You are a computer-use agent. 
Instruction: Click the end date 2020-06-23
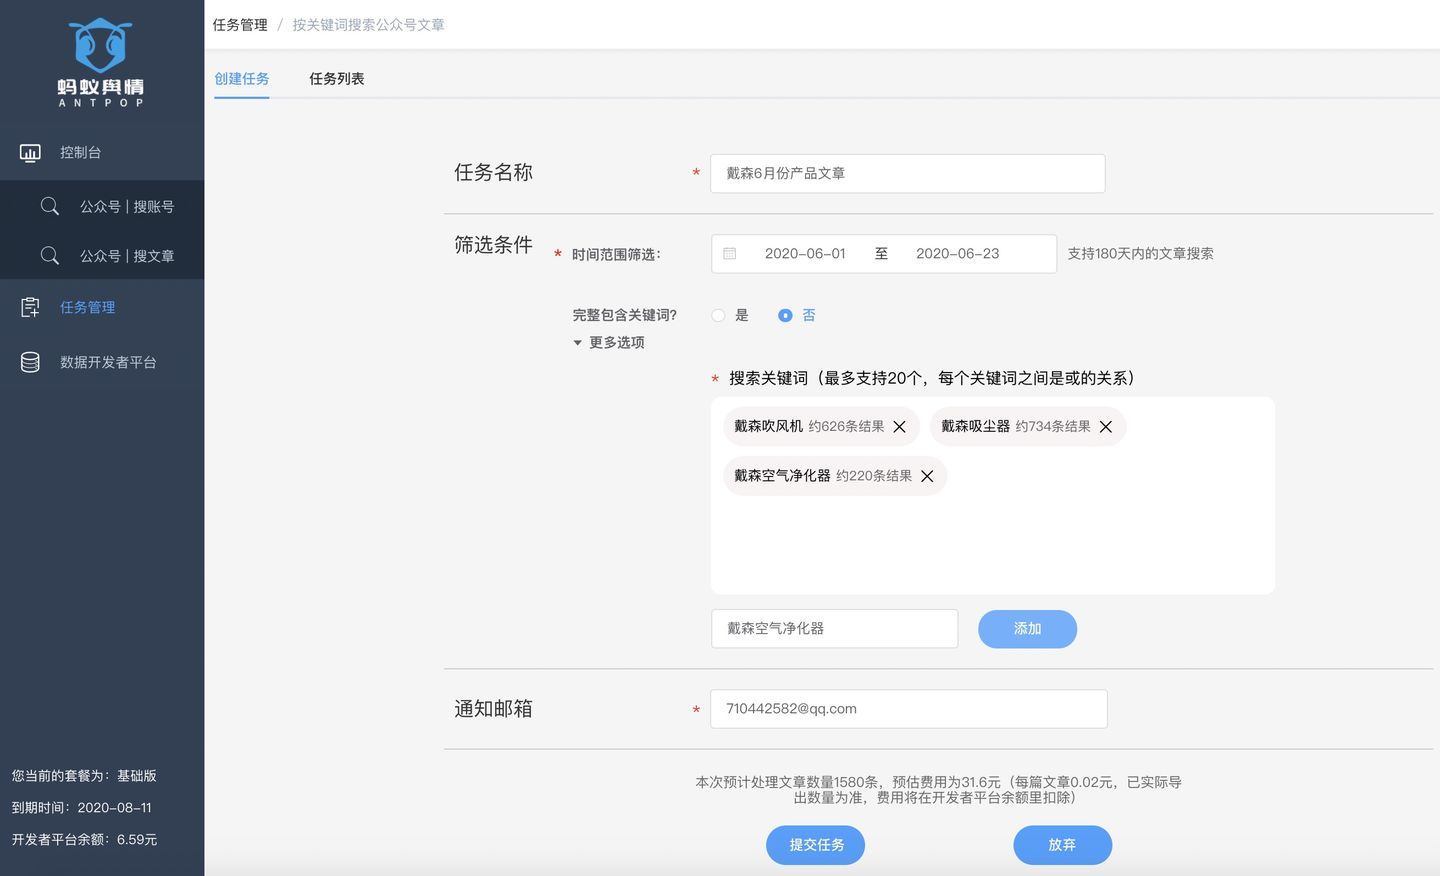(x=957, y=254)
